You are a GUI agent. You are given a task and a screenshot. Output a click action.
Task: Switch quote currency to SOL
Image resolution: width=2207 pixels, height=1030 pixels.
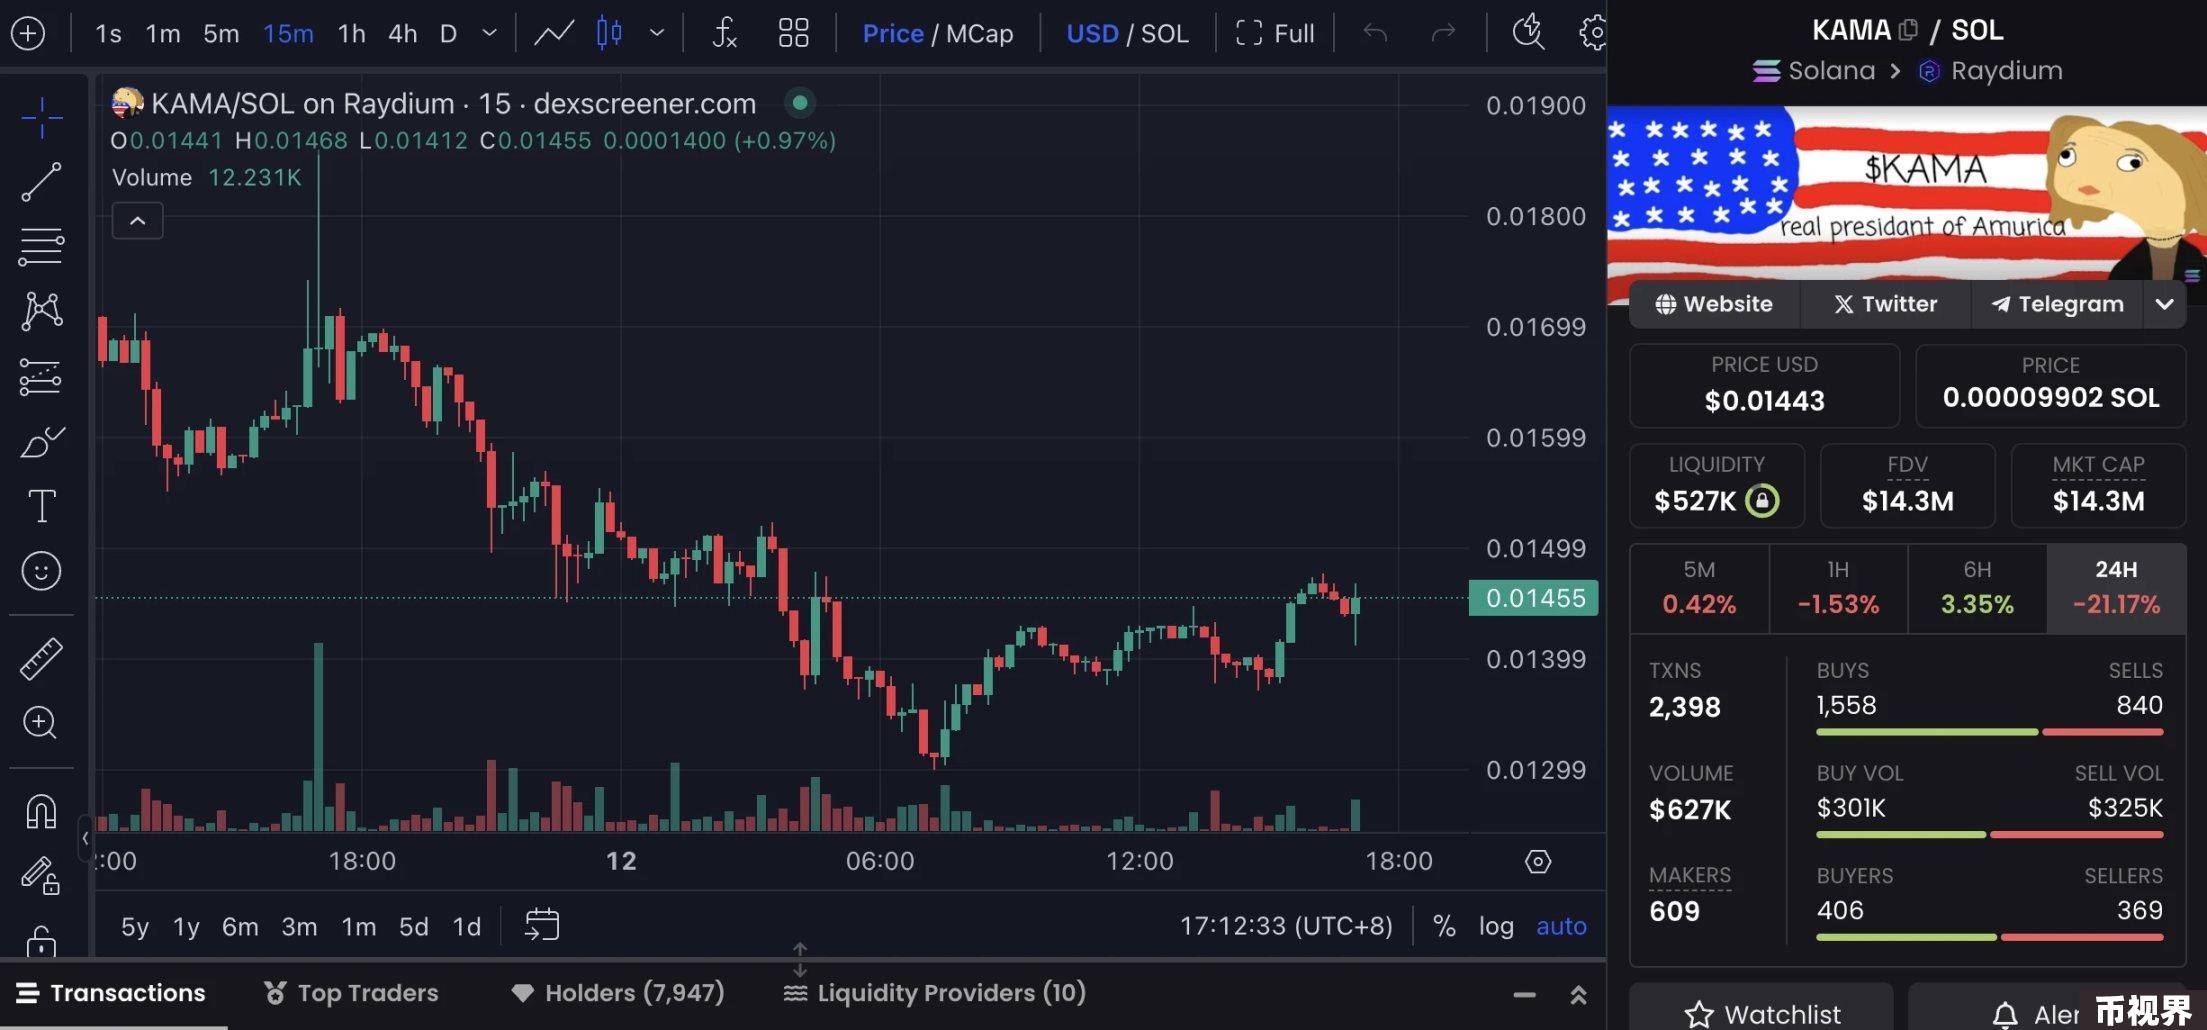click(x=1165, y=33)
